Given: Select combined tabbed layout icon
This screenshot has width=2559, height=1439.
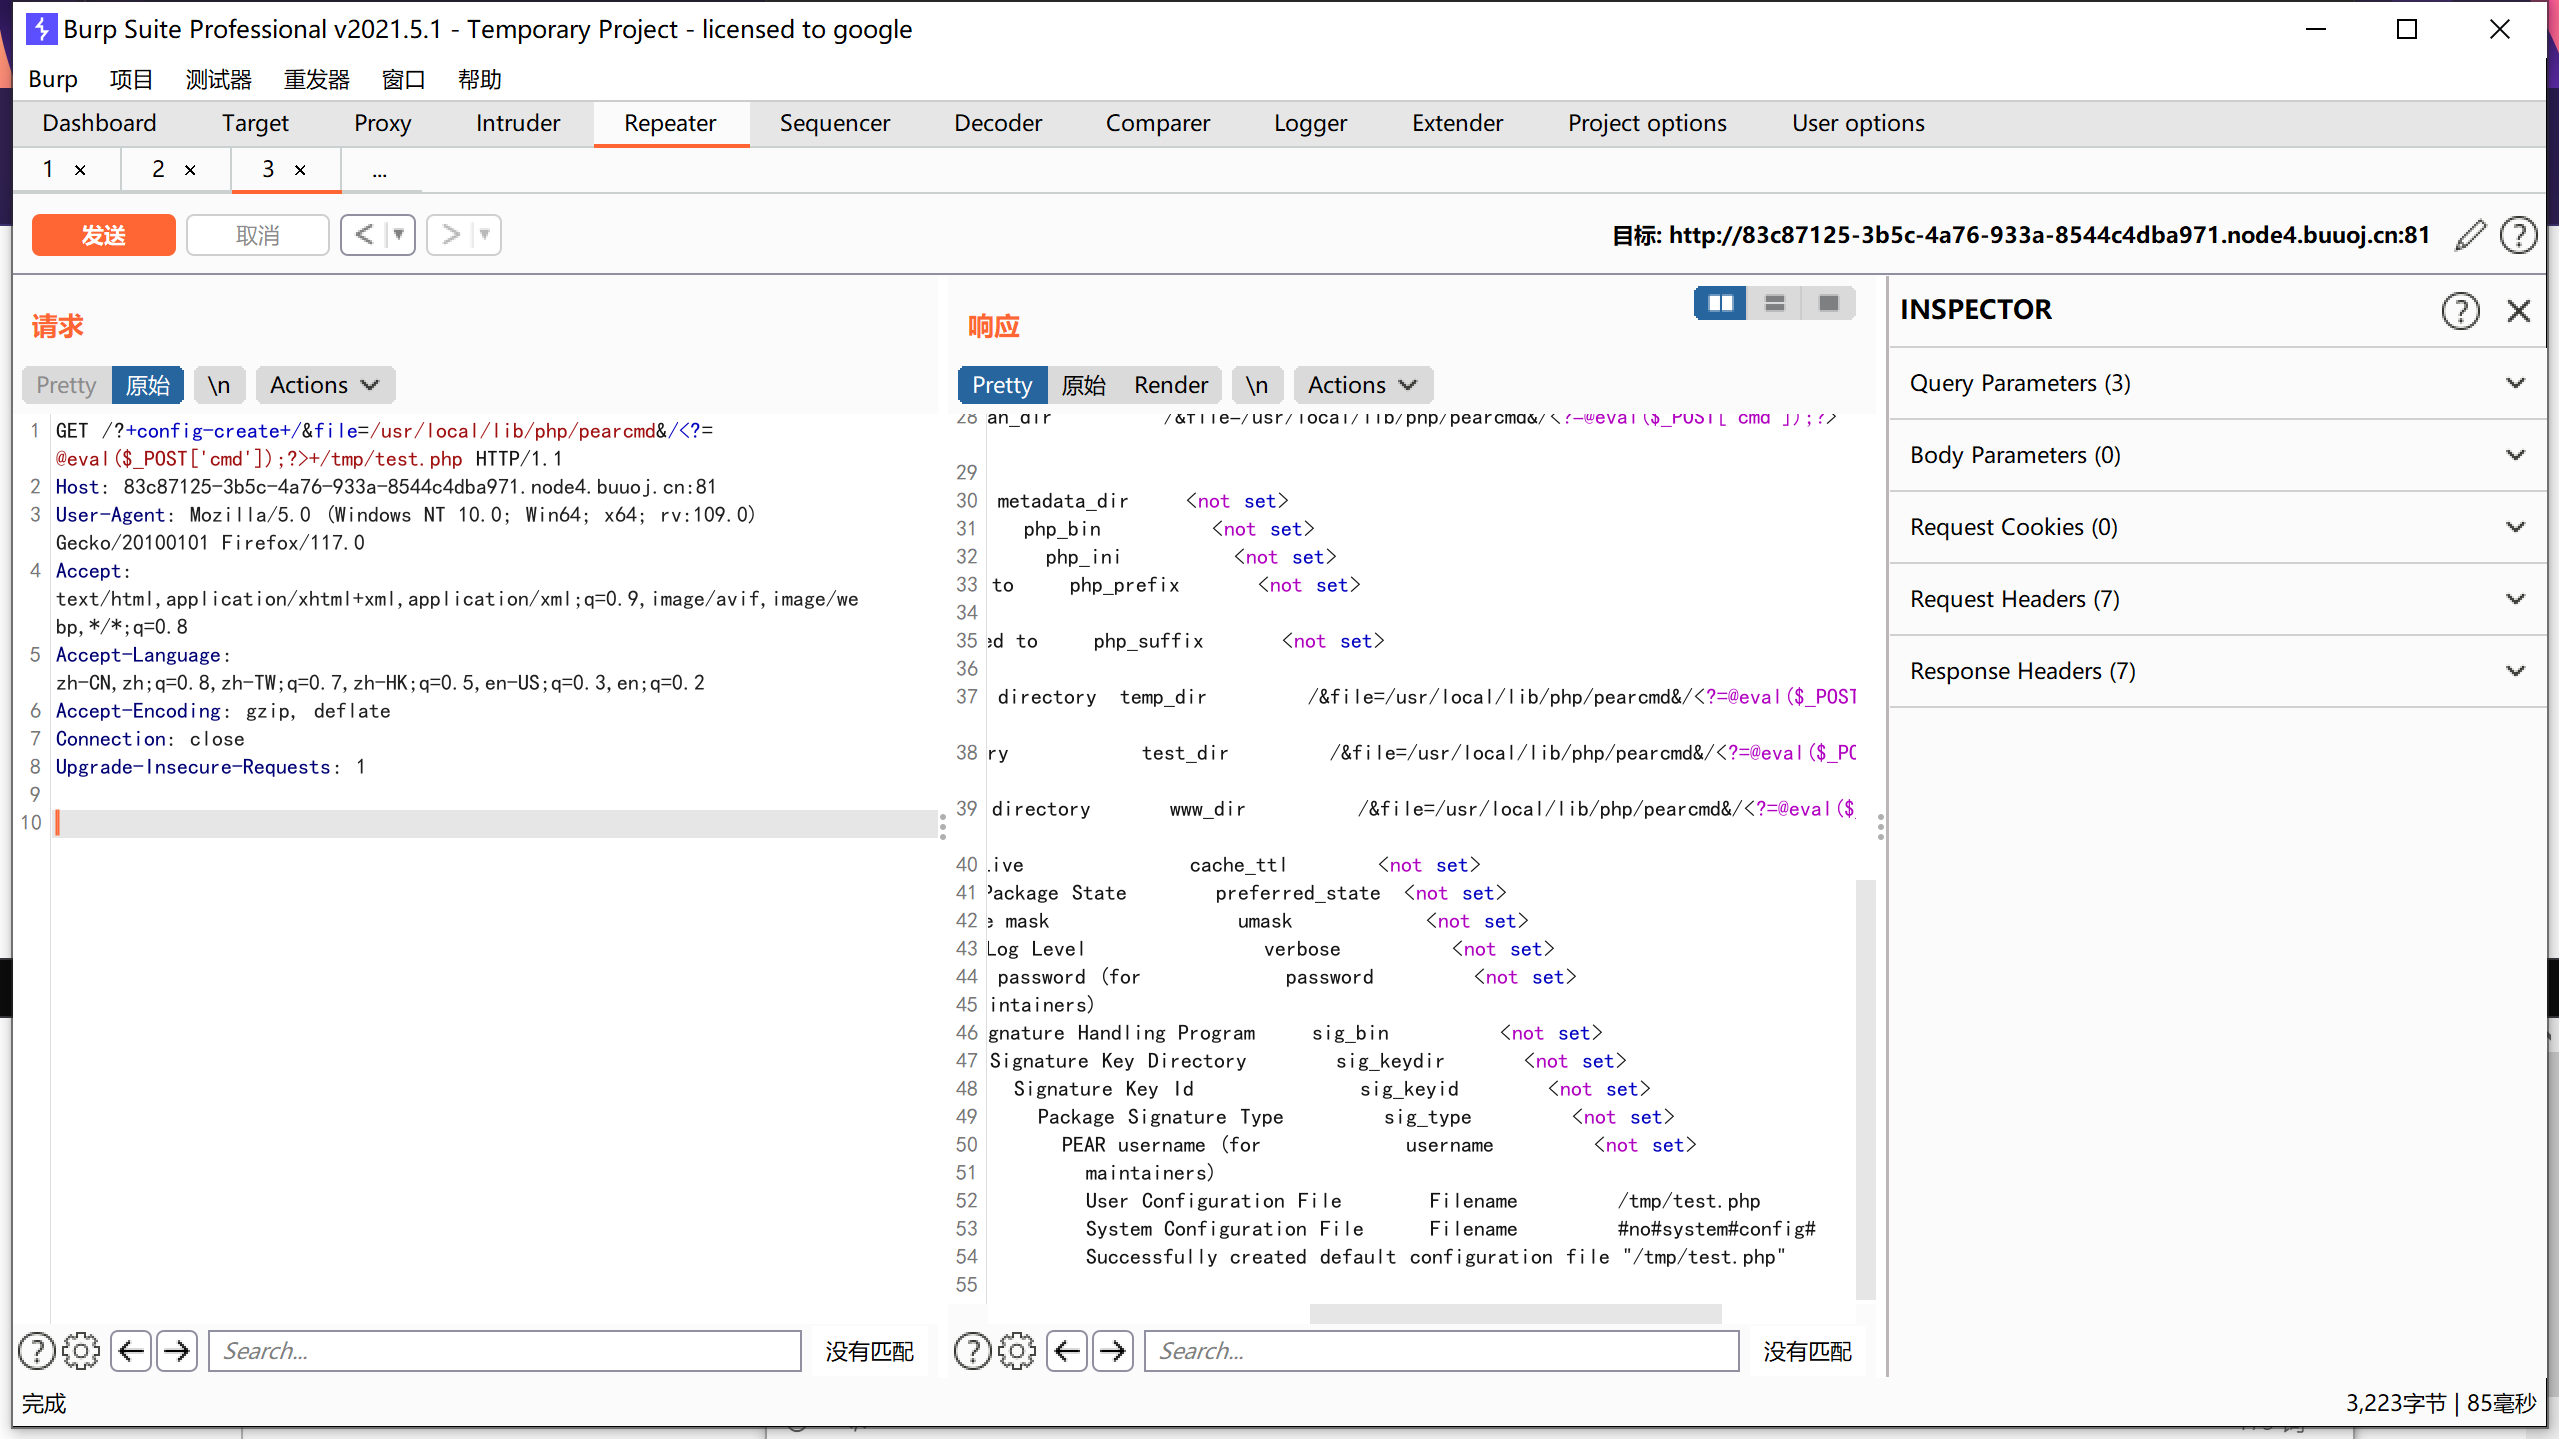Looking at the screenshot, I should click(1829, 303).
